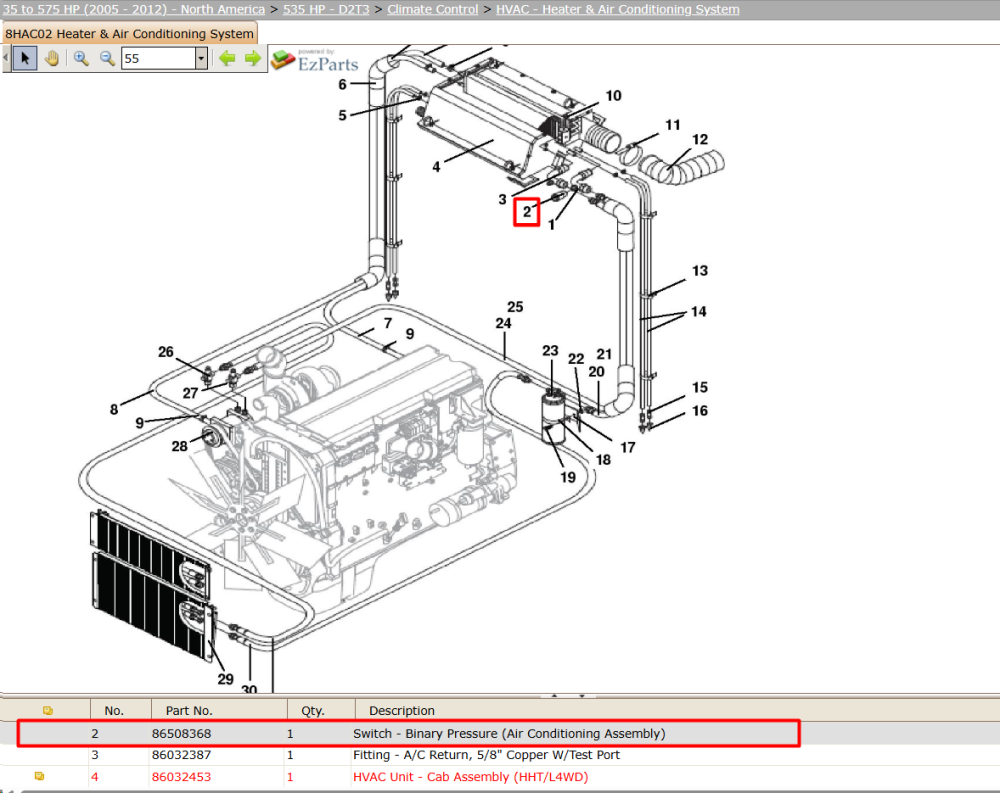Go to previous diagram with green left arrow
Screen dimensions: 1000x793
click(227, 59)
